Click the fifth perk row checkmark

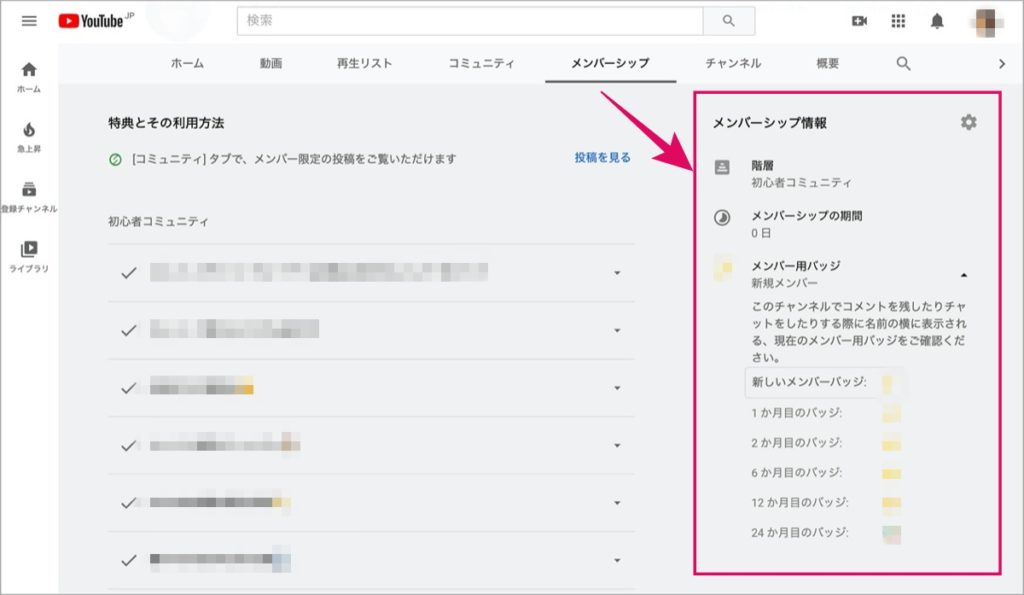coord(129,503)
